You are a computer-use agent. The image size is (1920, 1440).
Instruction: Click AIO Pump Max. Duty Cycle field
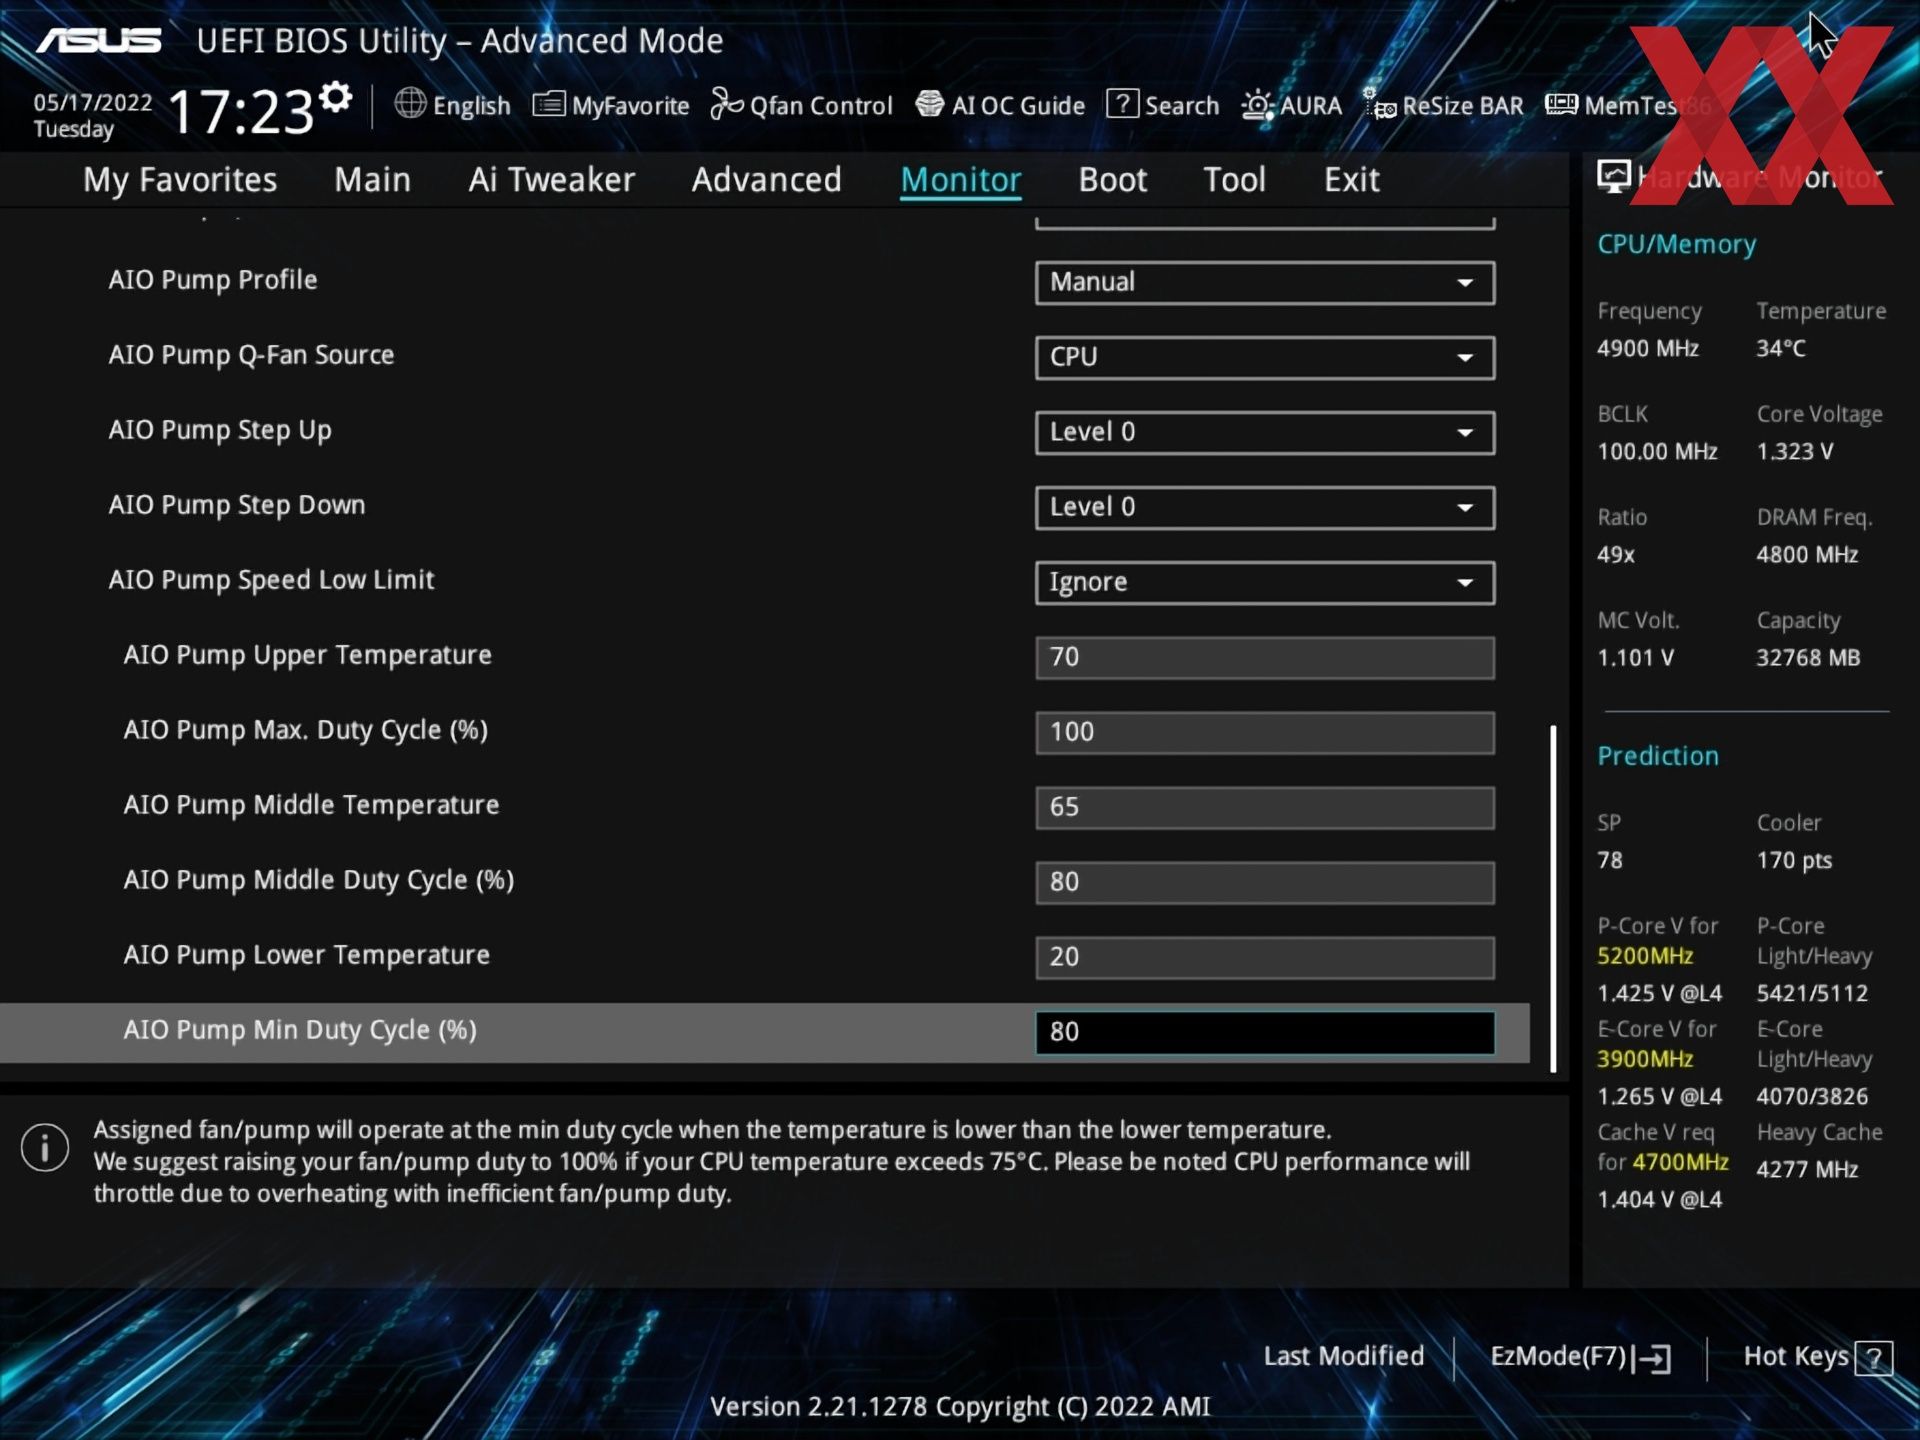pyautogui.click(x=1265, y=732)
